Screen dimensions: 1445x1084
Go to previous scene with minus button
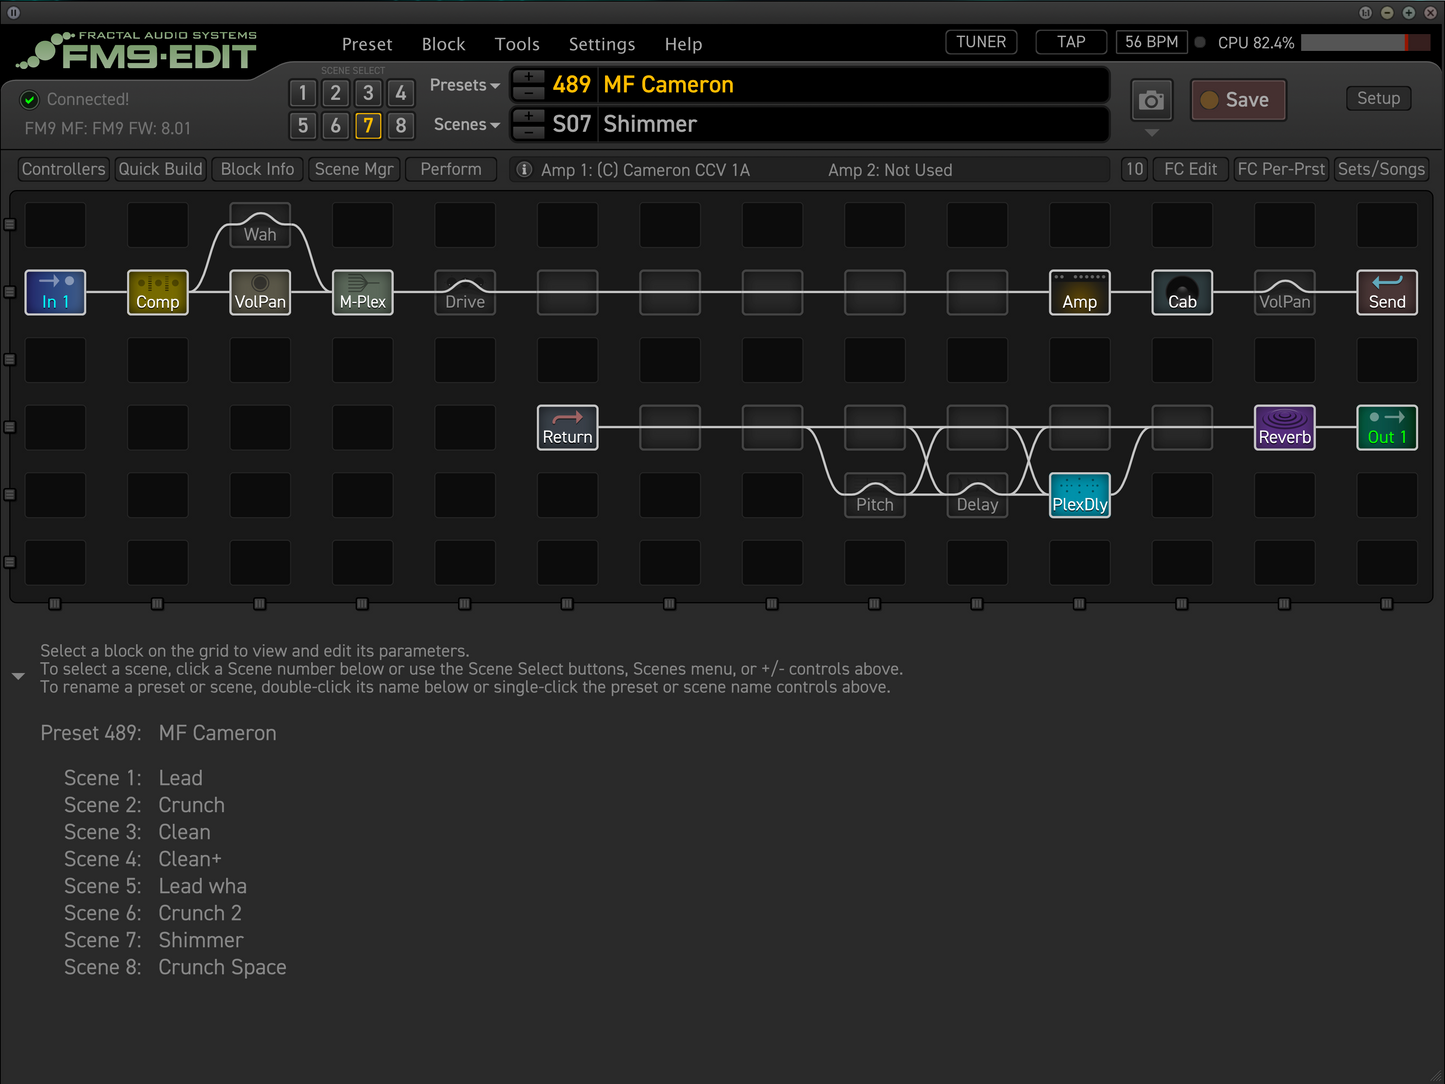[x=529, y=131]
